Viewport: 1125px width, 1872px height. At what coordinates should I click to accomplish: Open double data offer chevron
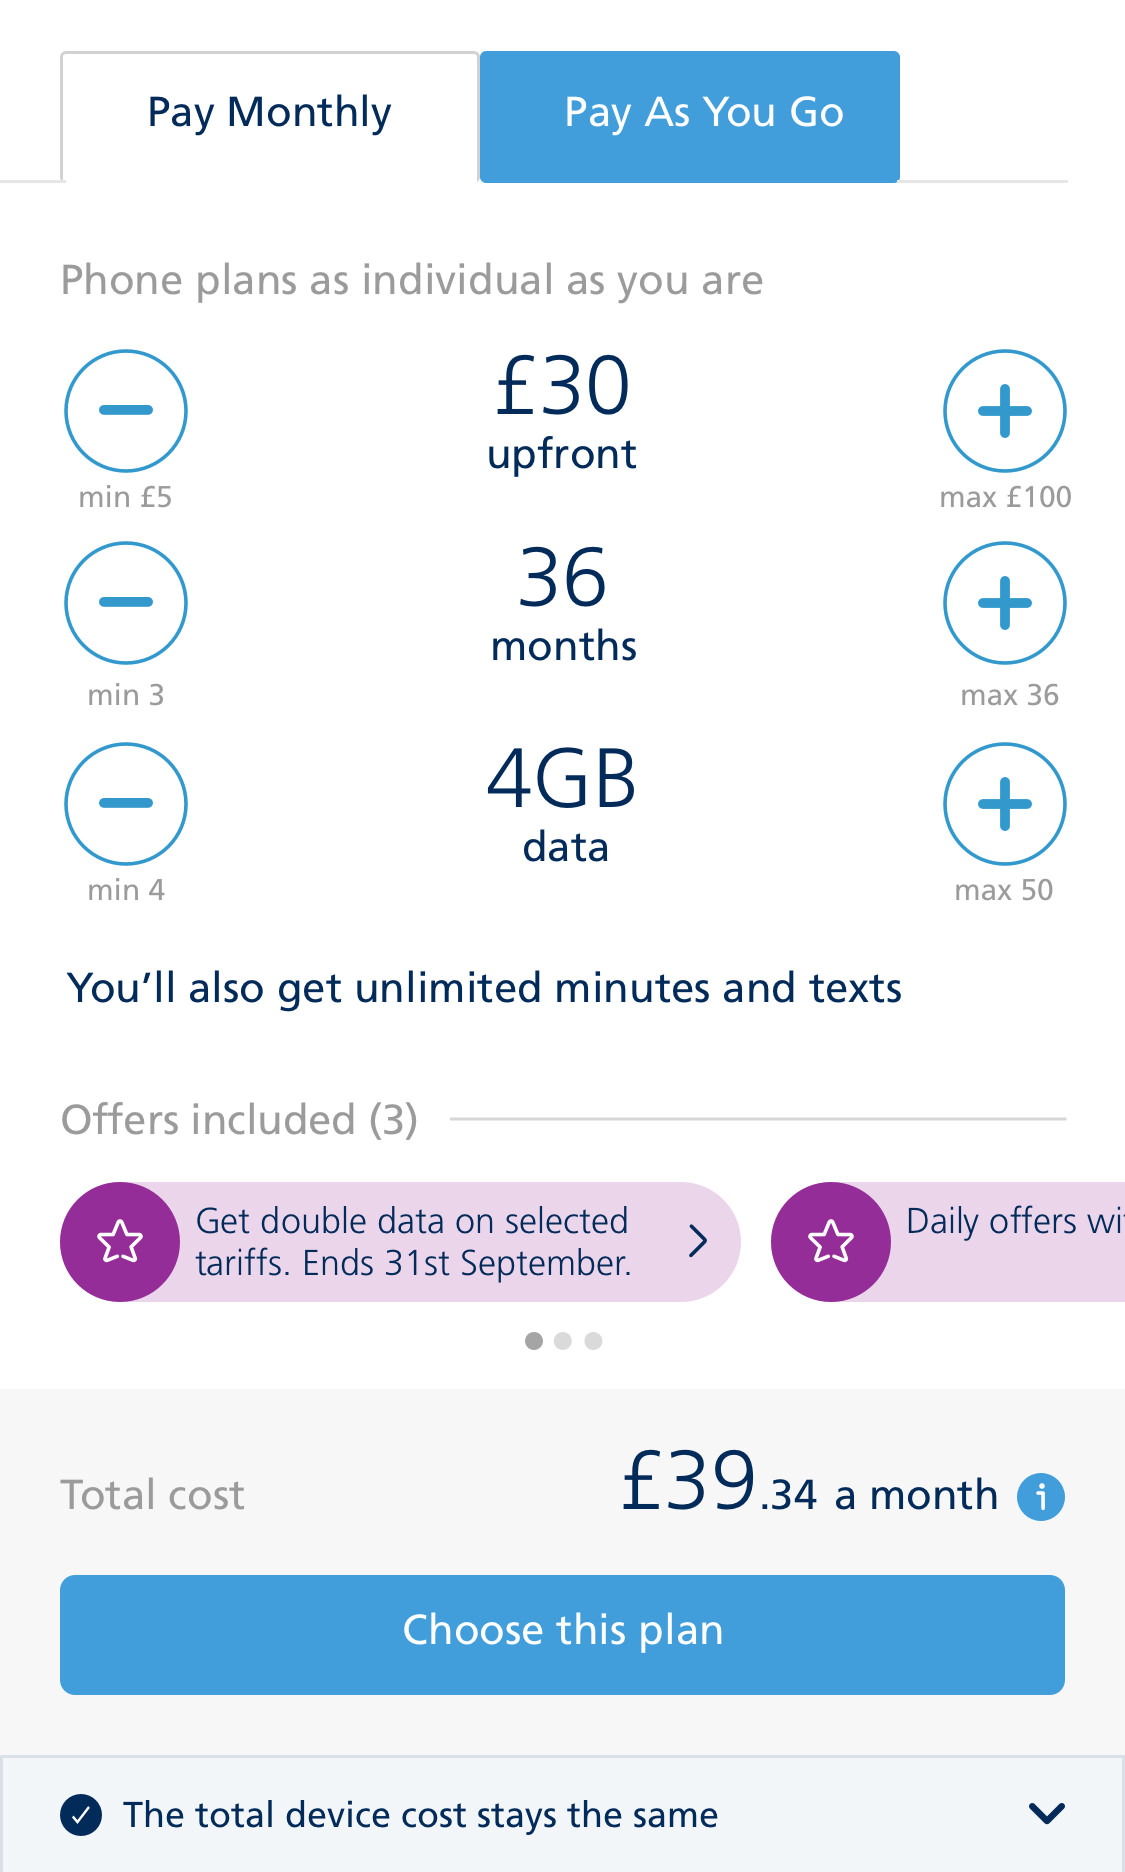698,1242
